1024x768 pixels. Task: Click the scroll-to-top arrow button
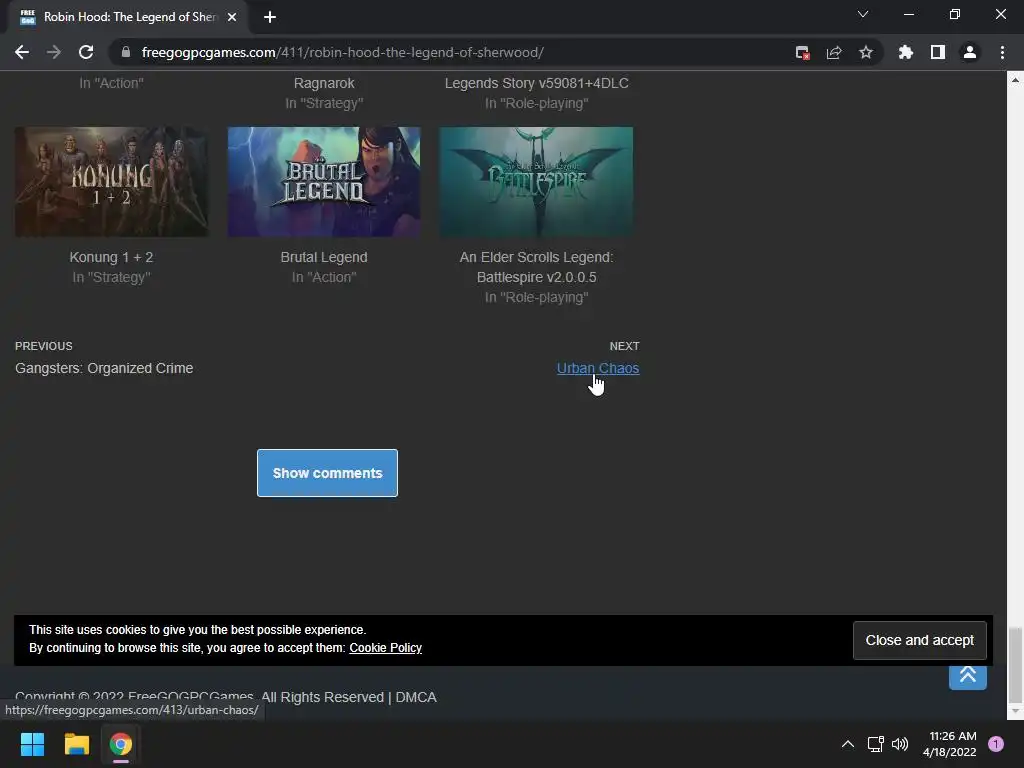[968, 677]
